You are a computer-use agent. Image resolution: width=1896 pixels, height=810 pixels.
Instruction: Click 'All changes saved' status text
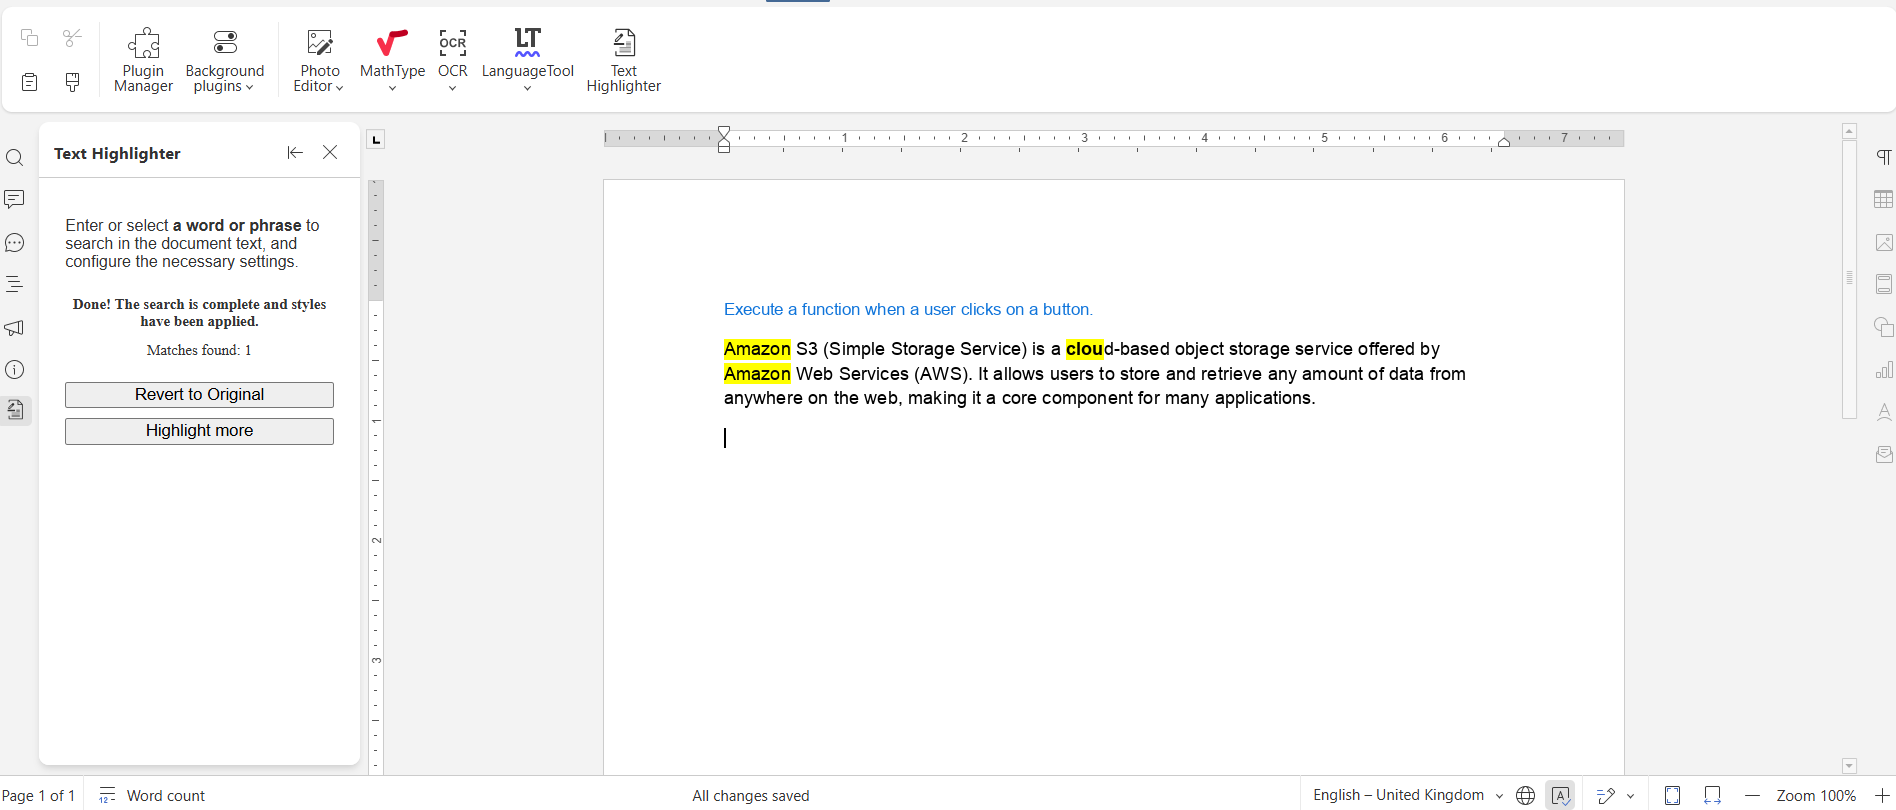(x=751, y=796)
